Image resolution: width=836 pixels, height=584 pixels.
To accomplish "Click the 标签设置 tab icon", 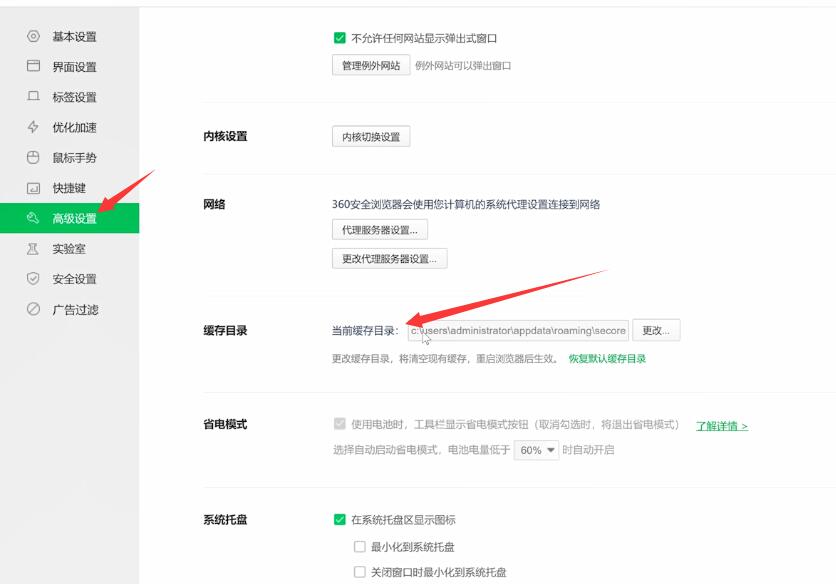I will point(33,97).
